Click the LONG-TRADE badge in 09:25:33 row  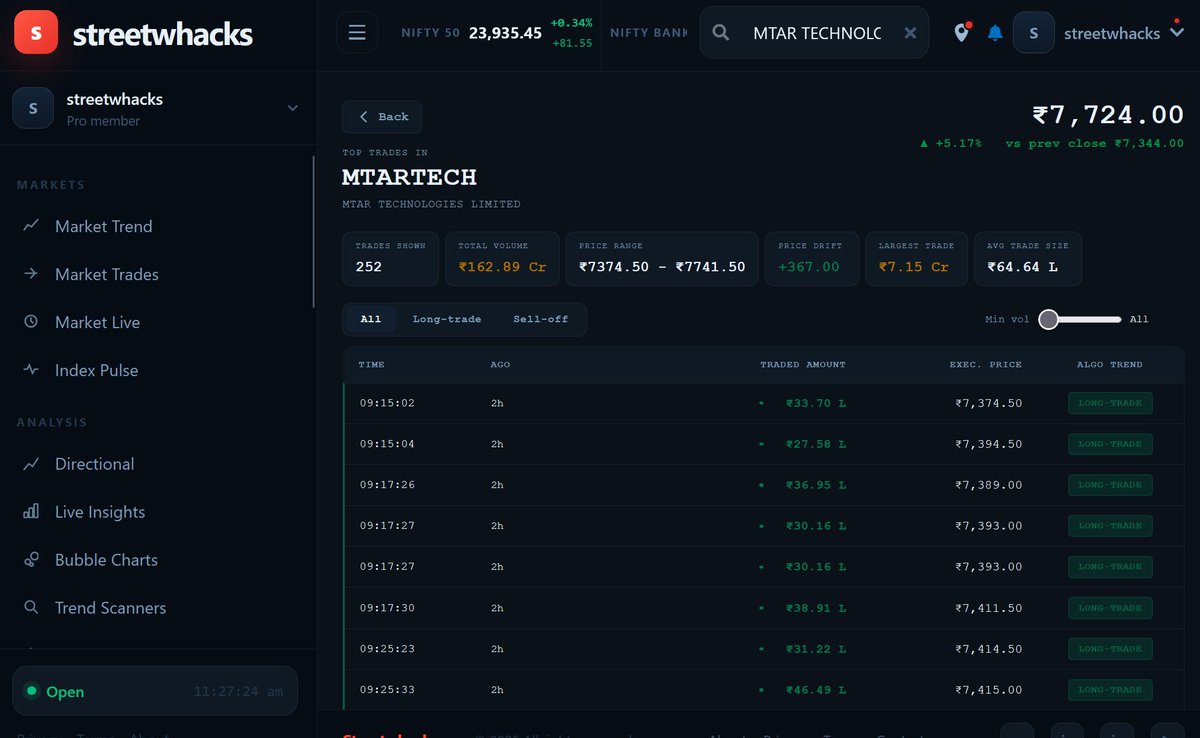(1110, 690)
